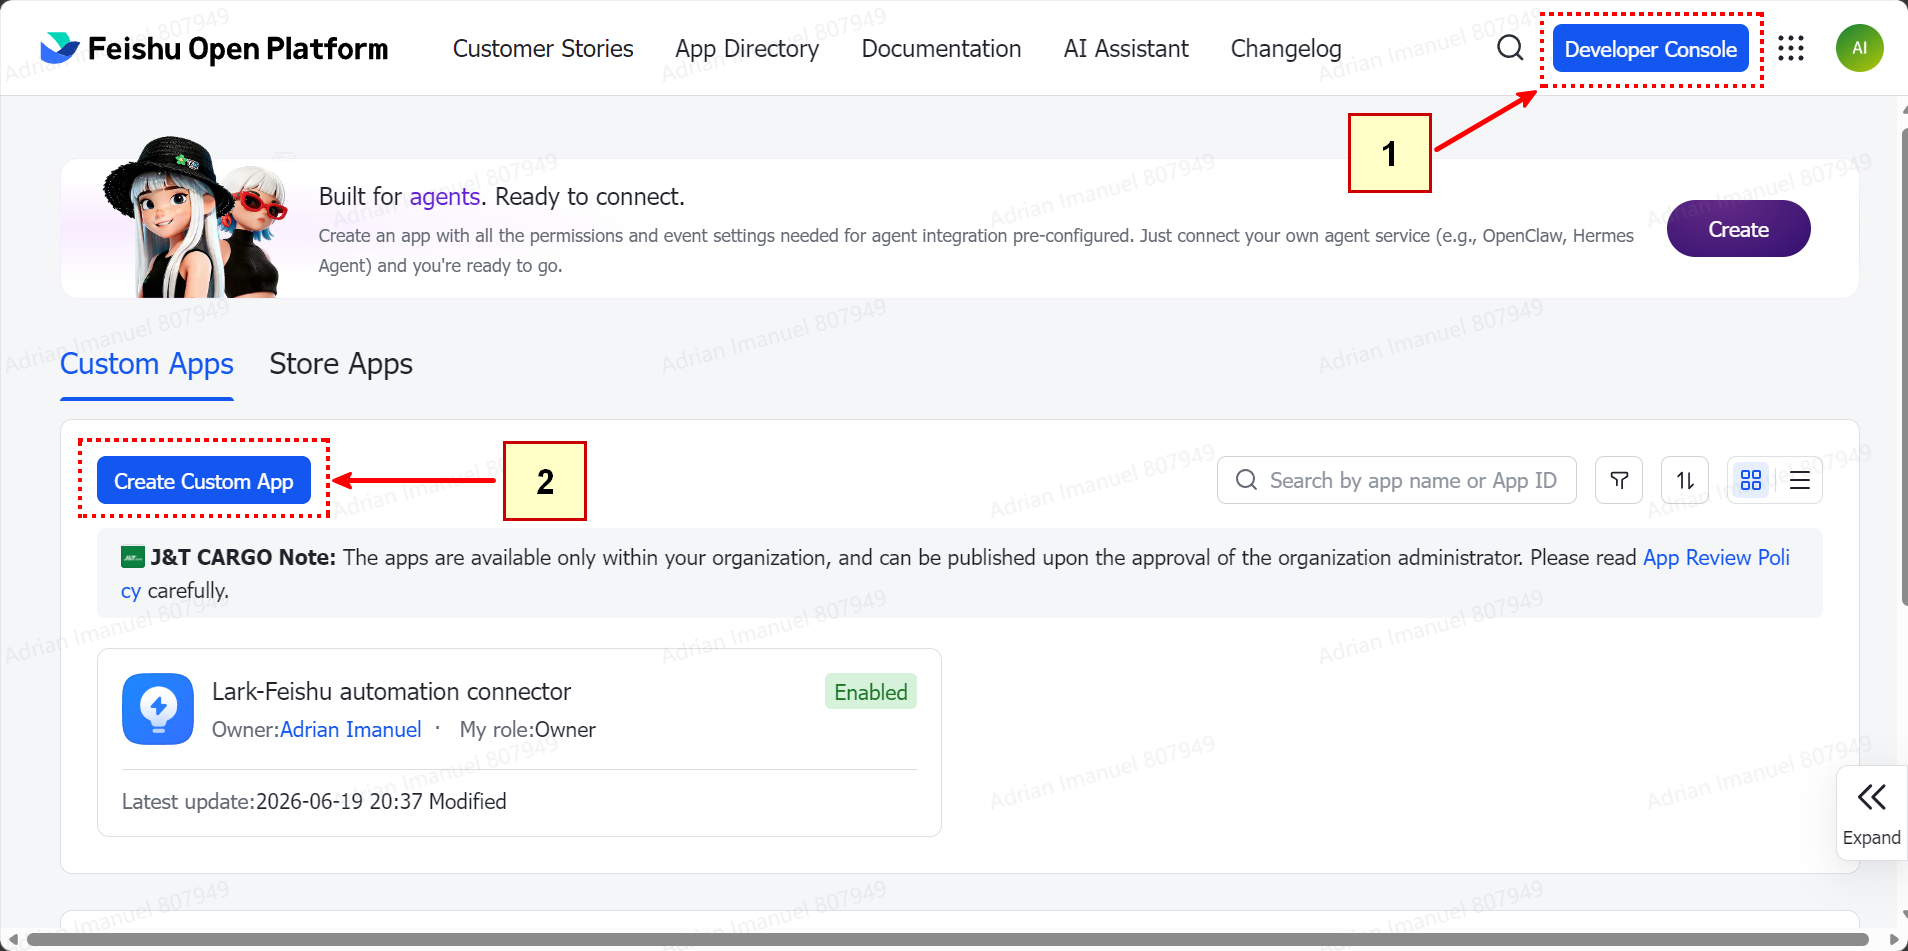Open the Adrian Imanuel owner link

(351, 730)
